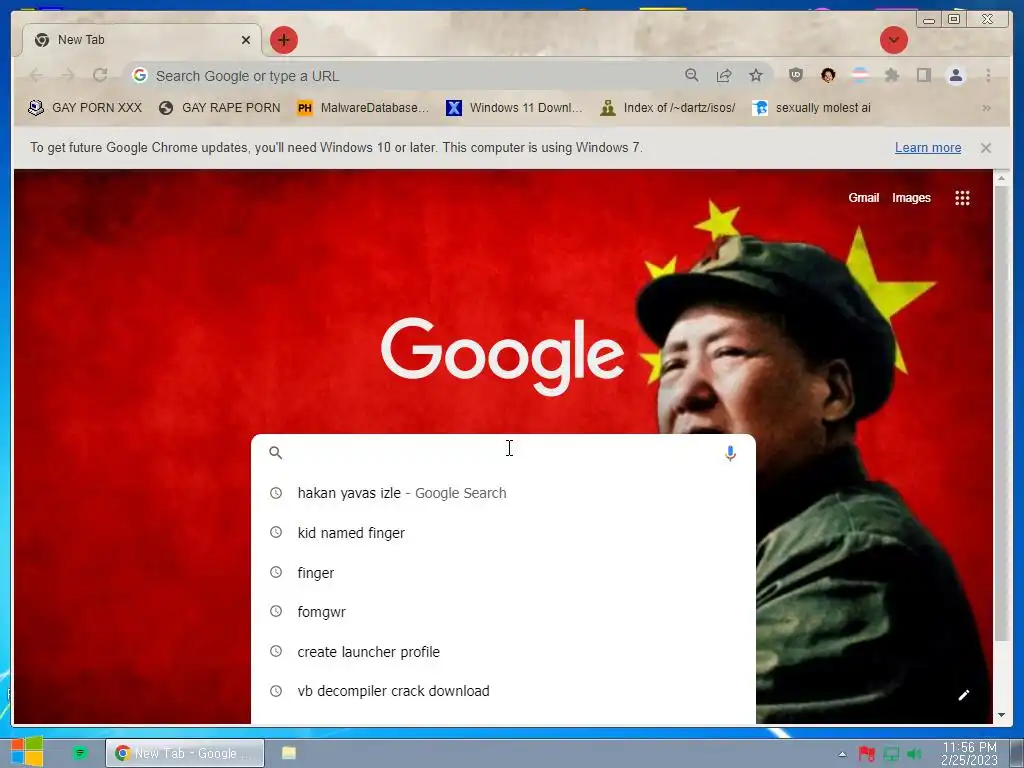Open the taskbar clock and date
The image size is (1024, 768).
point(969,754)
